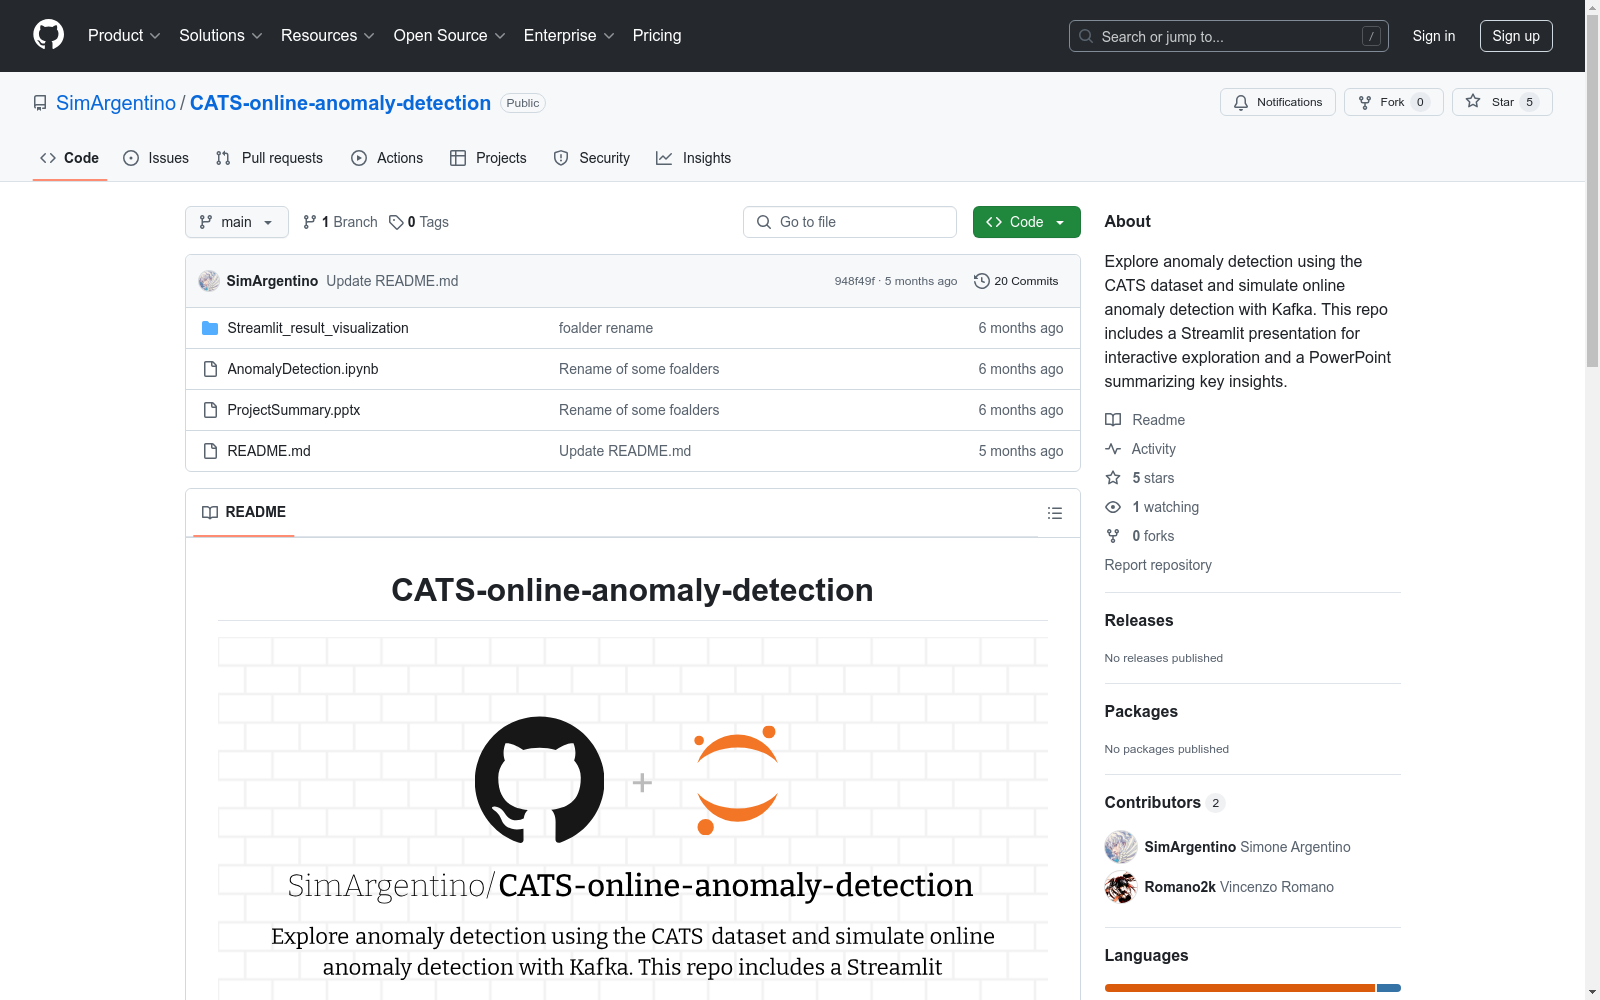Focus the Go to file input
This screenshot has width=1600, height=1000.
pyautogui.click(x=850, y=222)
